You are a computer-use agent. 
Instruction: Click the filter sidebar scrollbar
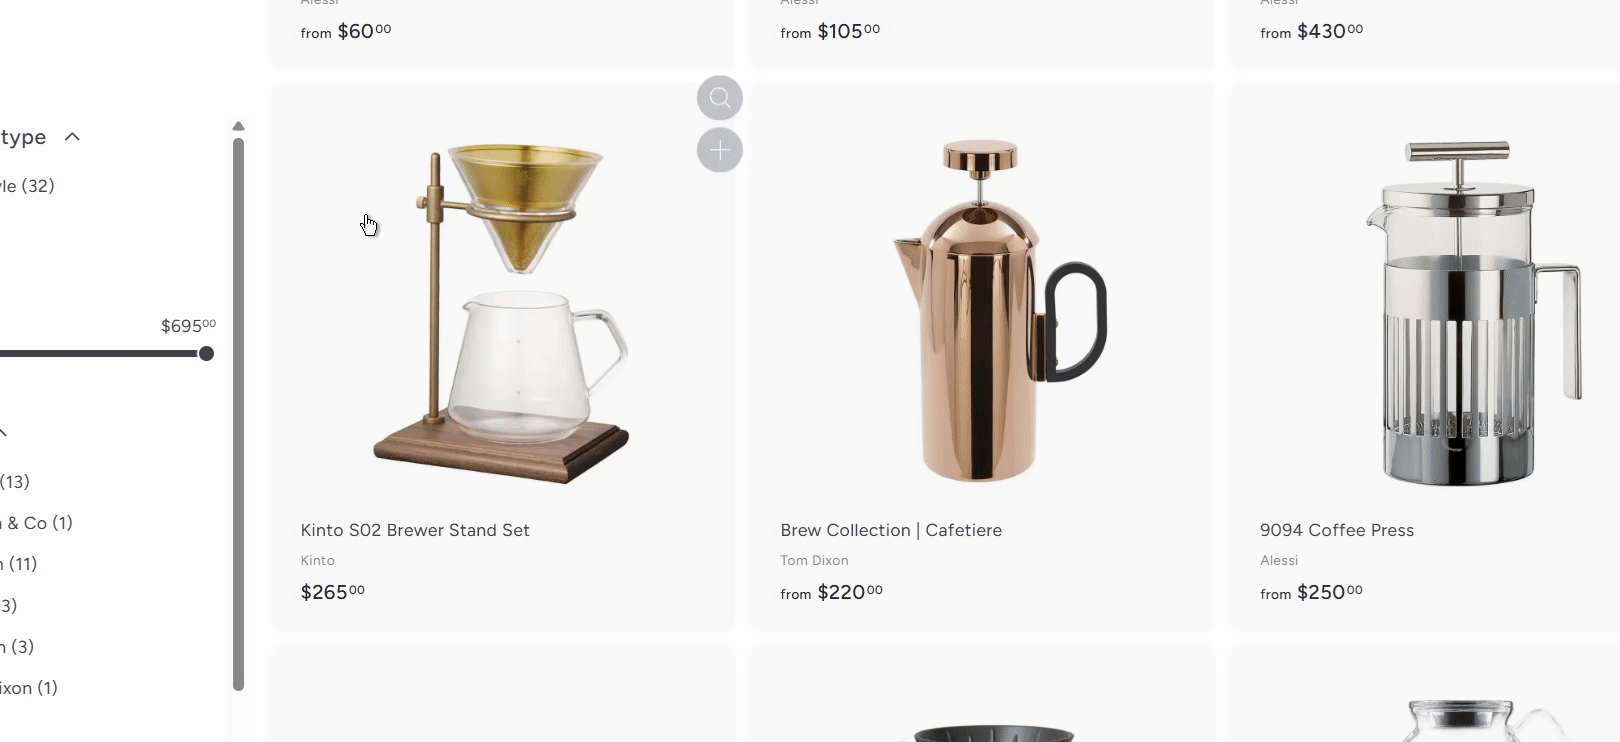[x=238, y=414]
